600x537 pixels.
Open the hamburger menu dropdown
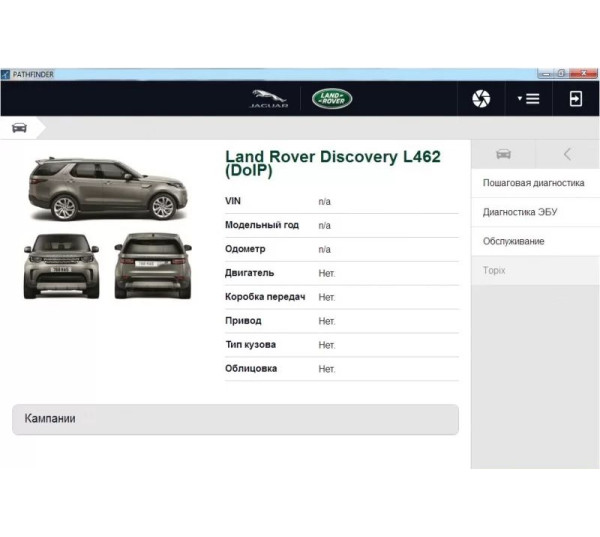coord(529,98)
